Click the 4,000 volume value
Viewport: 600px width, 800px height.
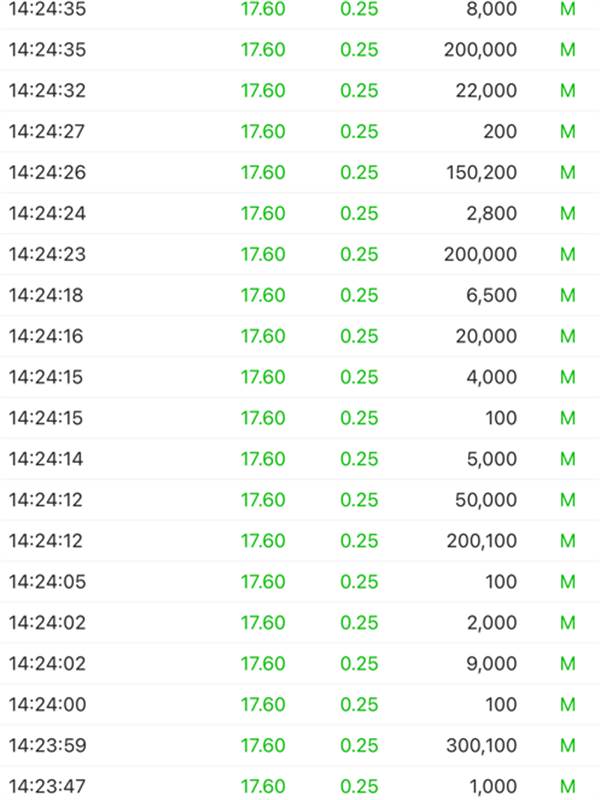point(491,378)
